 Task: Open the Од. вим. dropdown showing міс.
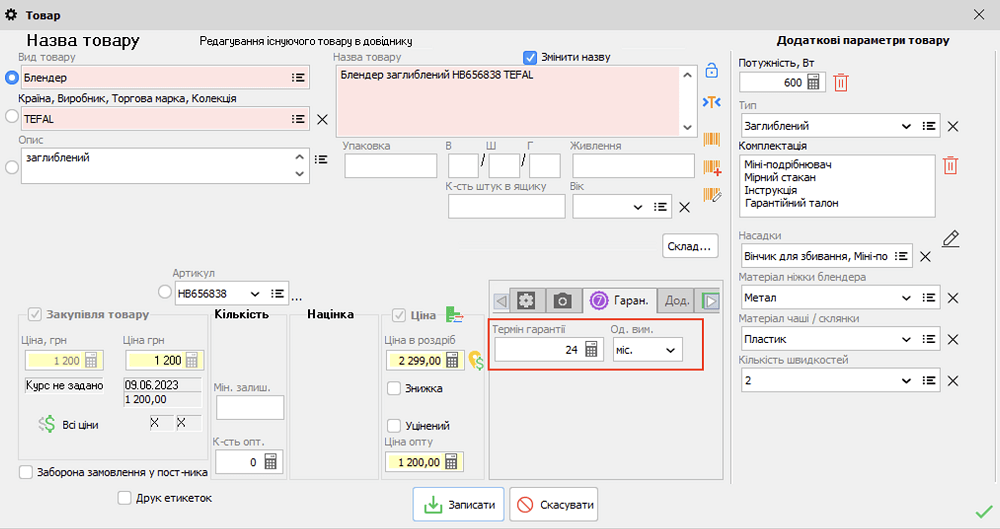tap(669, 350)
